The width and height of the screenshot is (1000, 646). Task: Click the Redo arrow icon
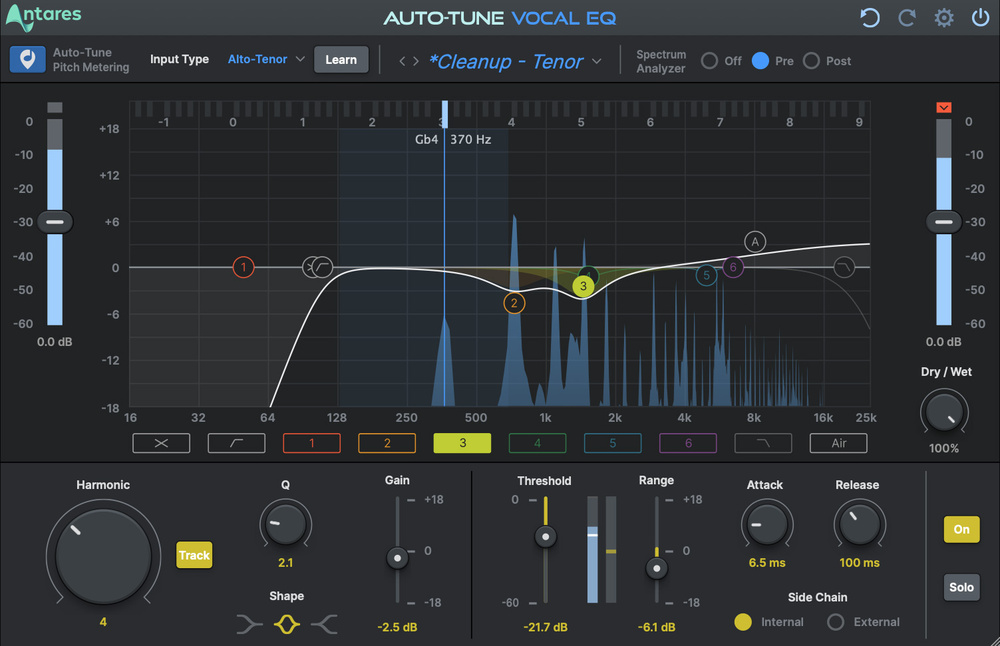(x=906, y=17)
